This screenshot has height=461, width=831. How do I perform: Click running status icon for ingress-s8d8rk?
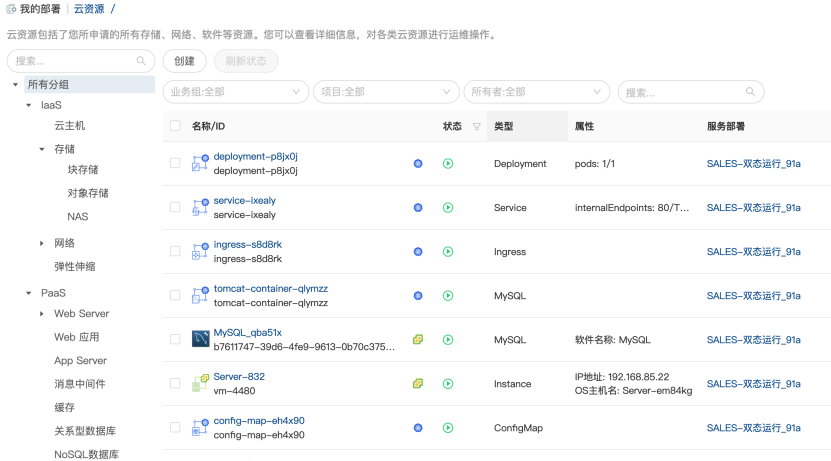pyautogui.click(x=448, y=252)
